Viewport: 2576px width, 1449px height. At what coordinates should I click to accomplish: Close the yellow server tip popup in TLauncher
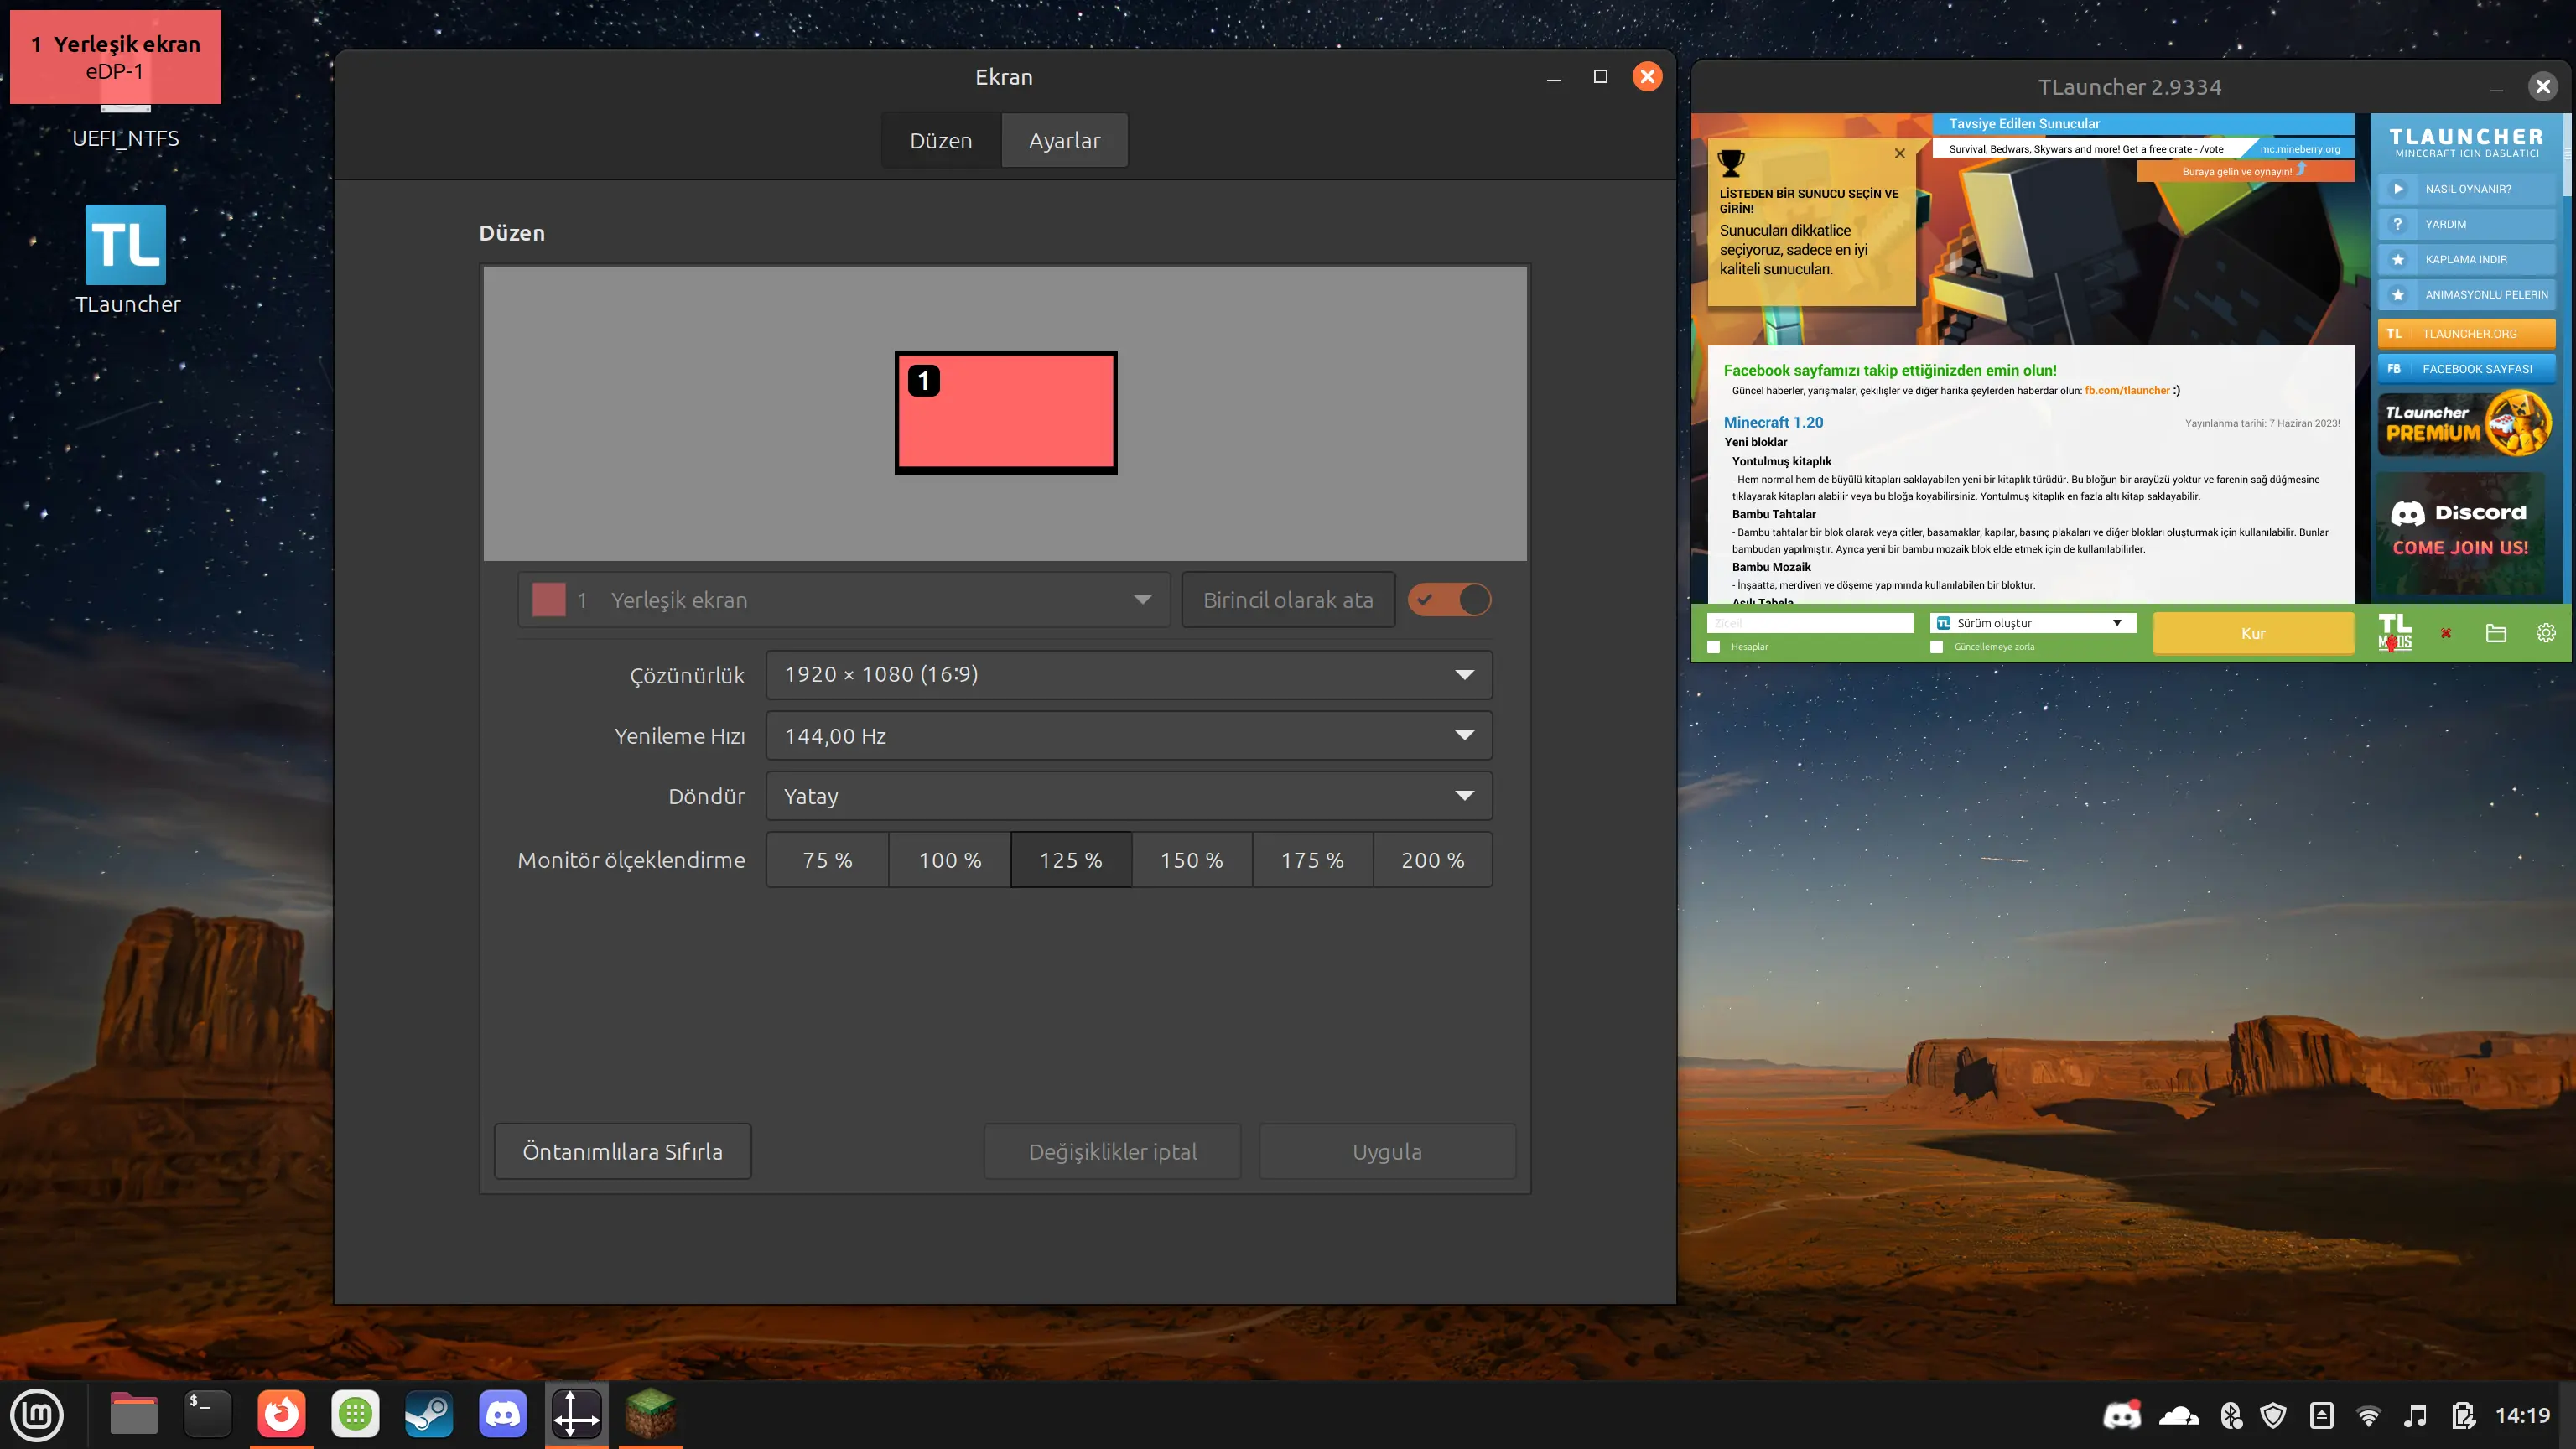pyautogui.click(x=1900, y=153)
